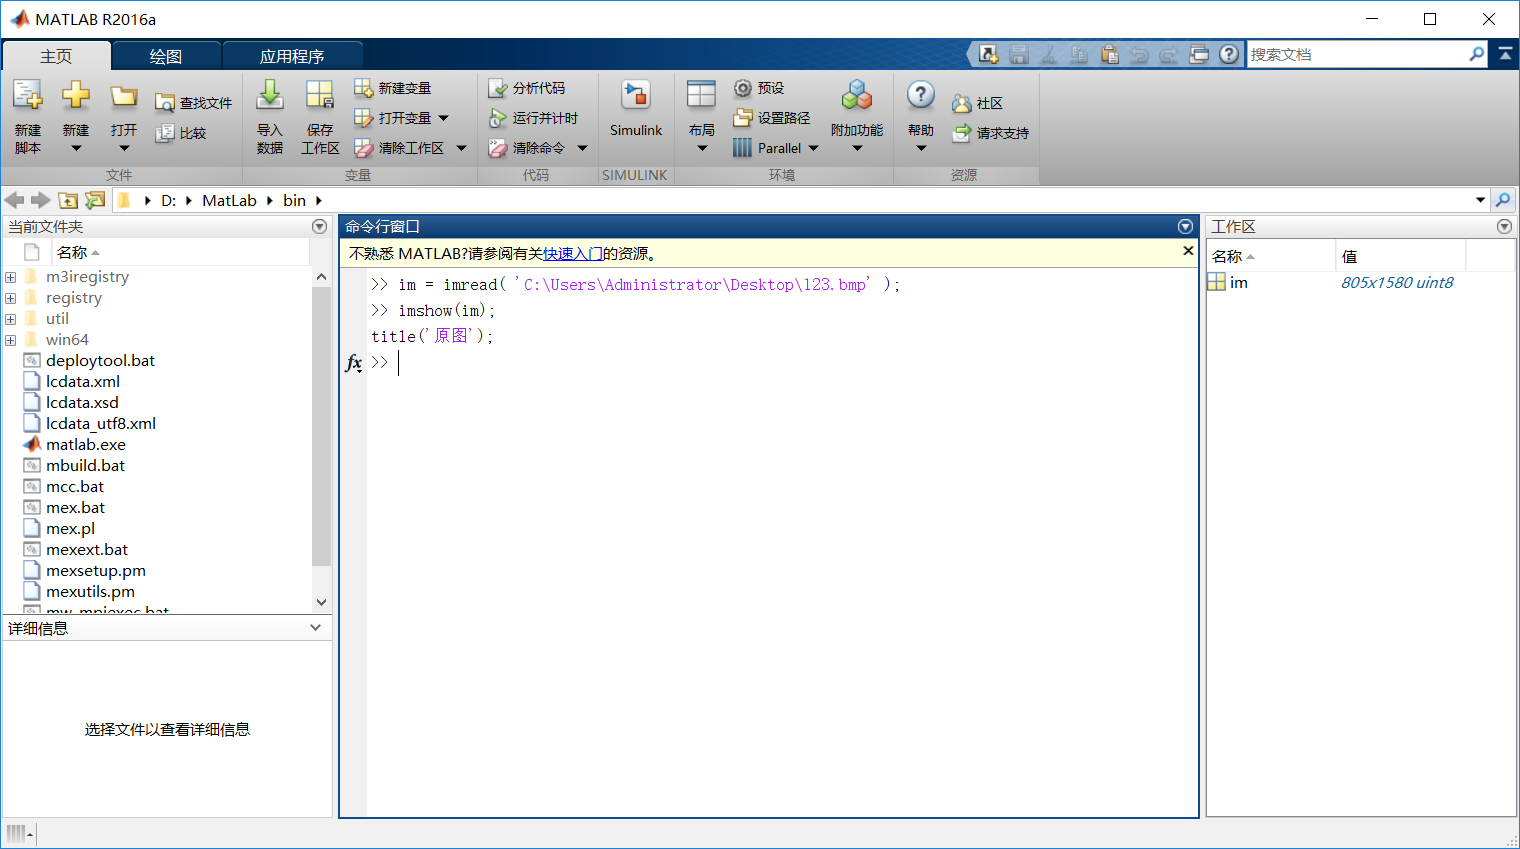Select mexsetup.pm in the file list

[x=96, y=570]
